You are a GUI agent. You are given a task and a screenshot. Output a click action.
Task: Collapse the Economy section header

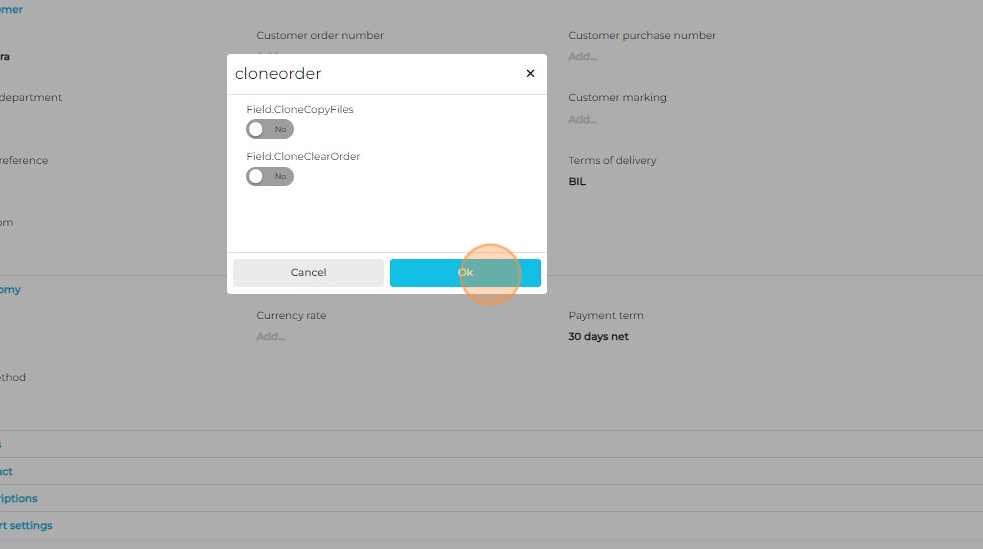pyautogui.click(x=10, y=290)
